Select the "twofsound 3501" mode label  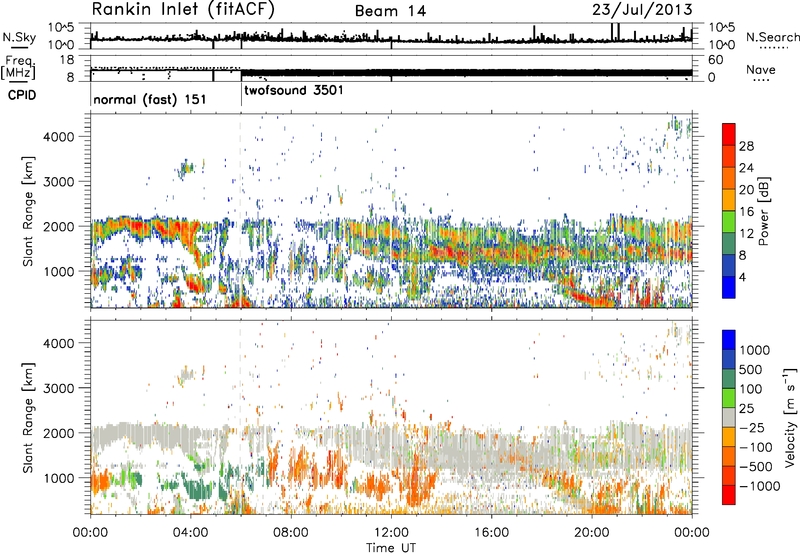[294, 91]
